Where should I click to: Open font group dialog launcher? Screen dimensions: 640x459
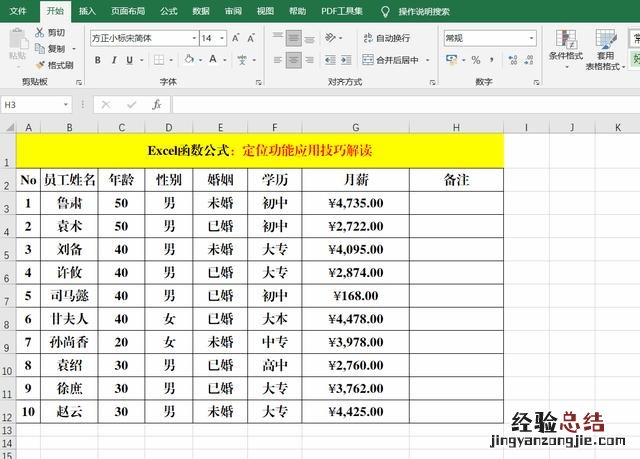click(258, 82)
